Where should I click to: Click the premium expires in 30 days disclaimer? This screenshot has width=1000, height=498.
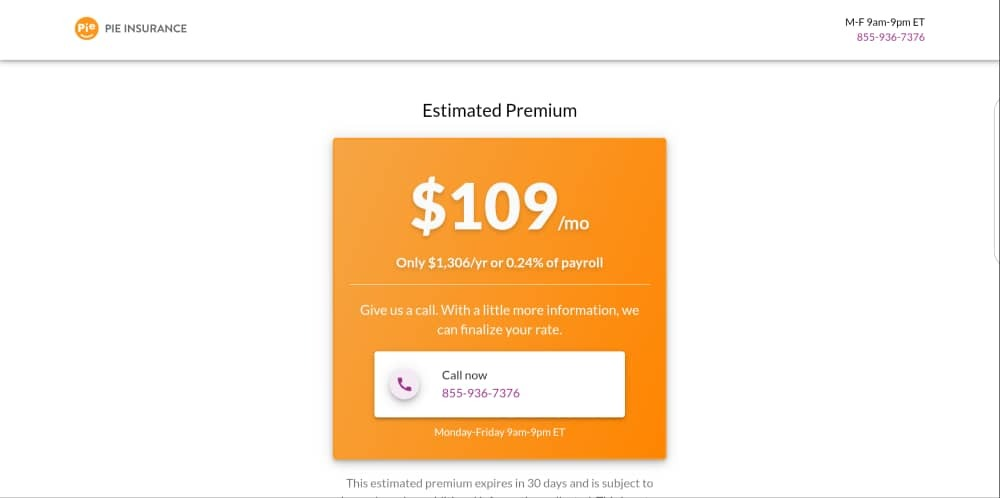coord(499,483)
